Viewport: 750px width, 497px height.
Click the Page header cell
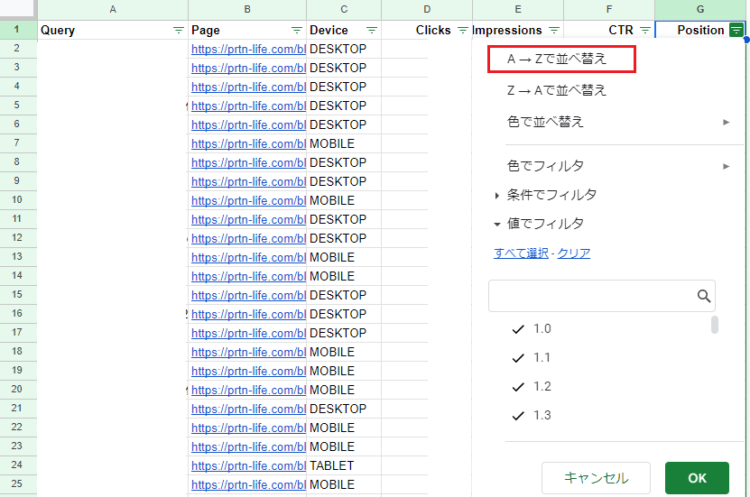tap(247, 30)
